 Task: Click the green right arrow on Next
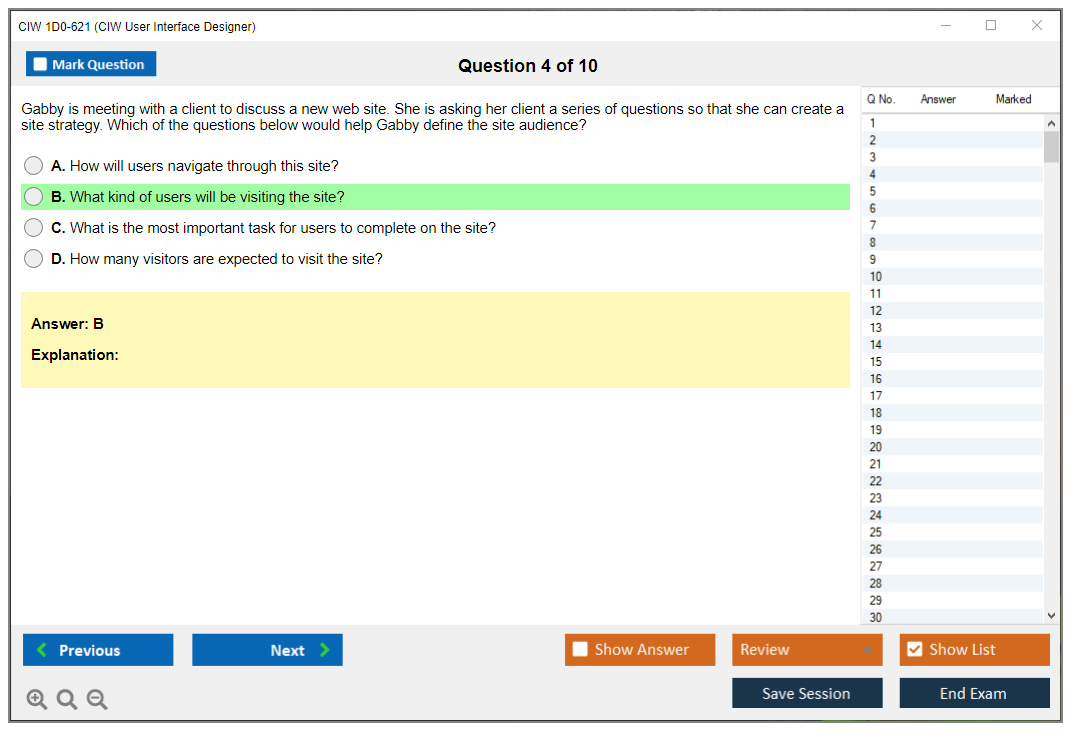(324, 650)
